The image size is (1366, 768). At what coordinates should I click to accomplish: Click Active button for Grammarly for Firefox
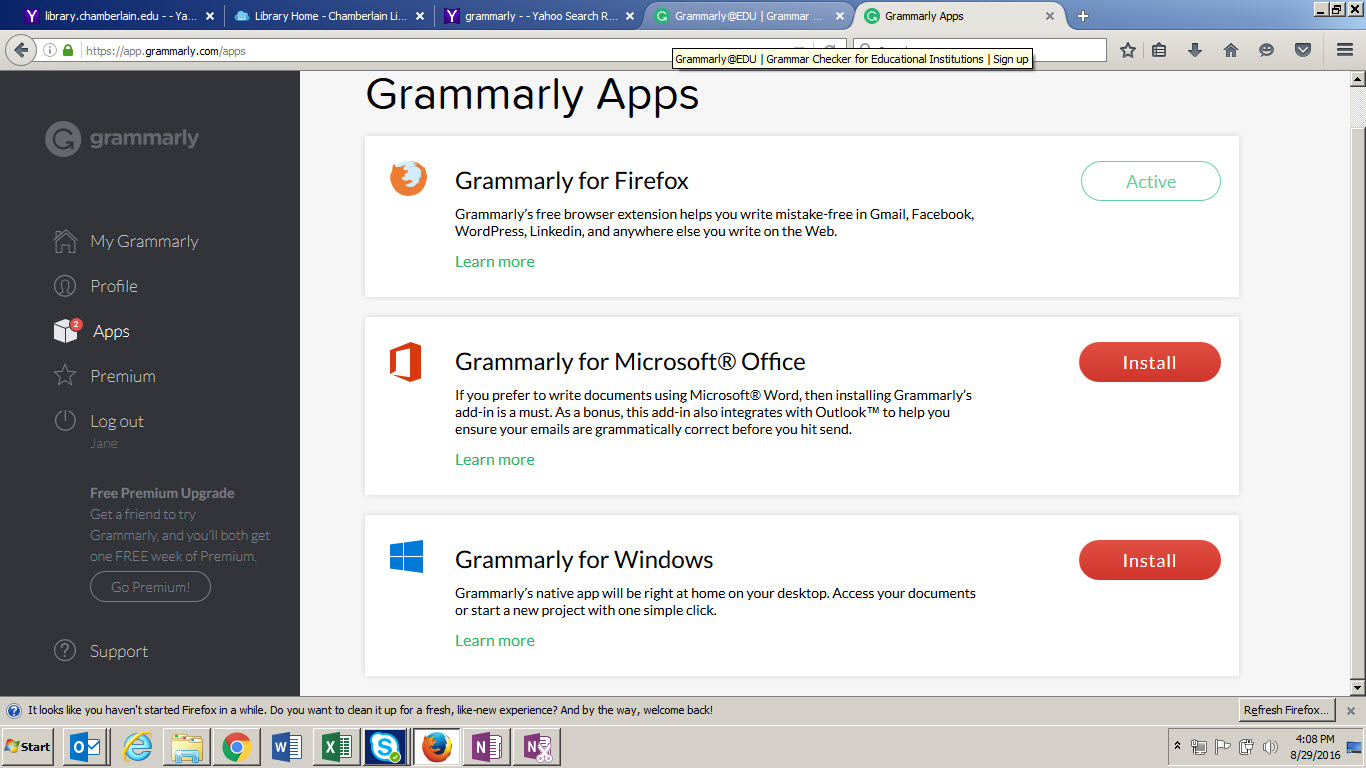click(1150, 181)
